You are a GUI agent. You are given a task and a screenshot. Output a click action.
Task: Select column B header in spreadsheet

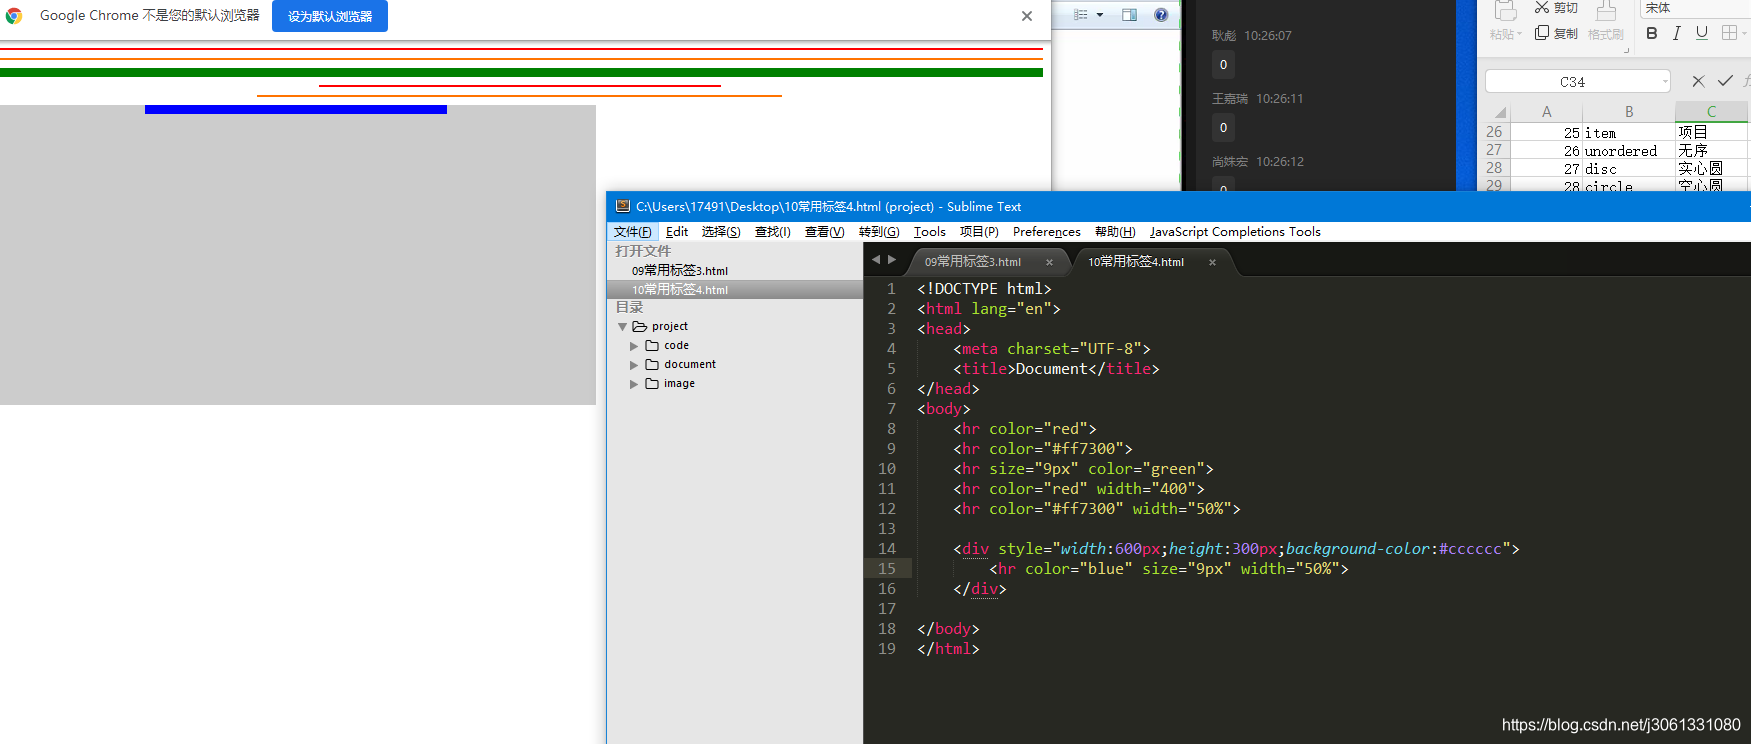(1629, 112)
